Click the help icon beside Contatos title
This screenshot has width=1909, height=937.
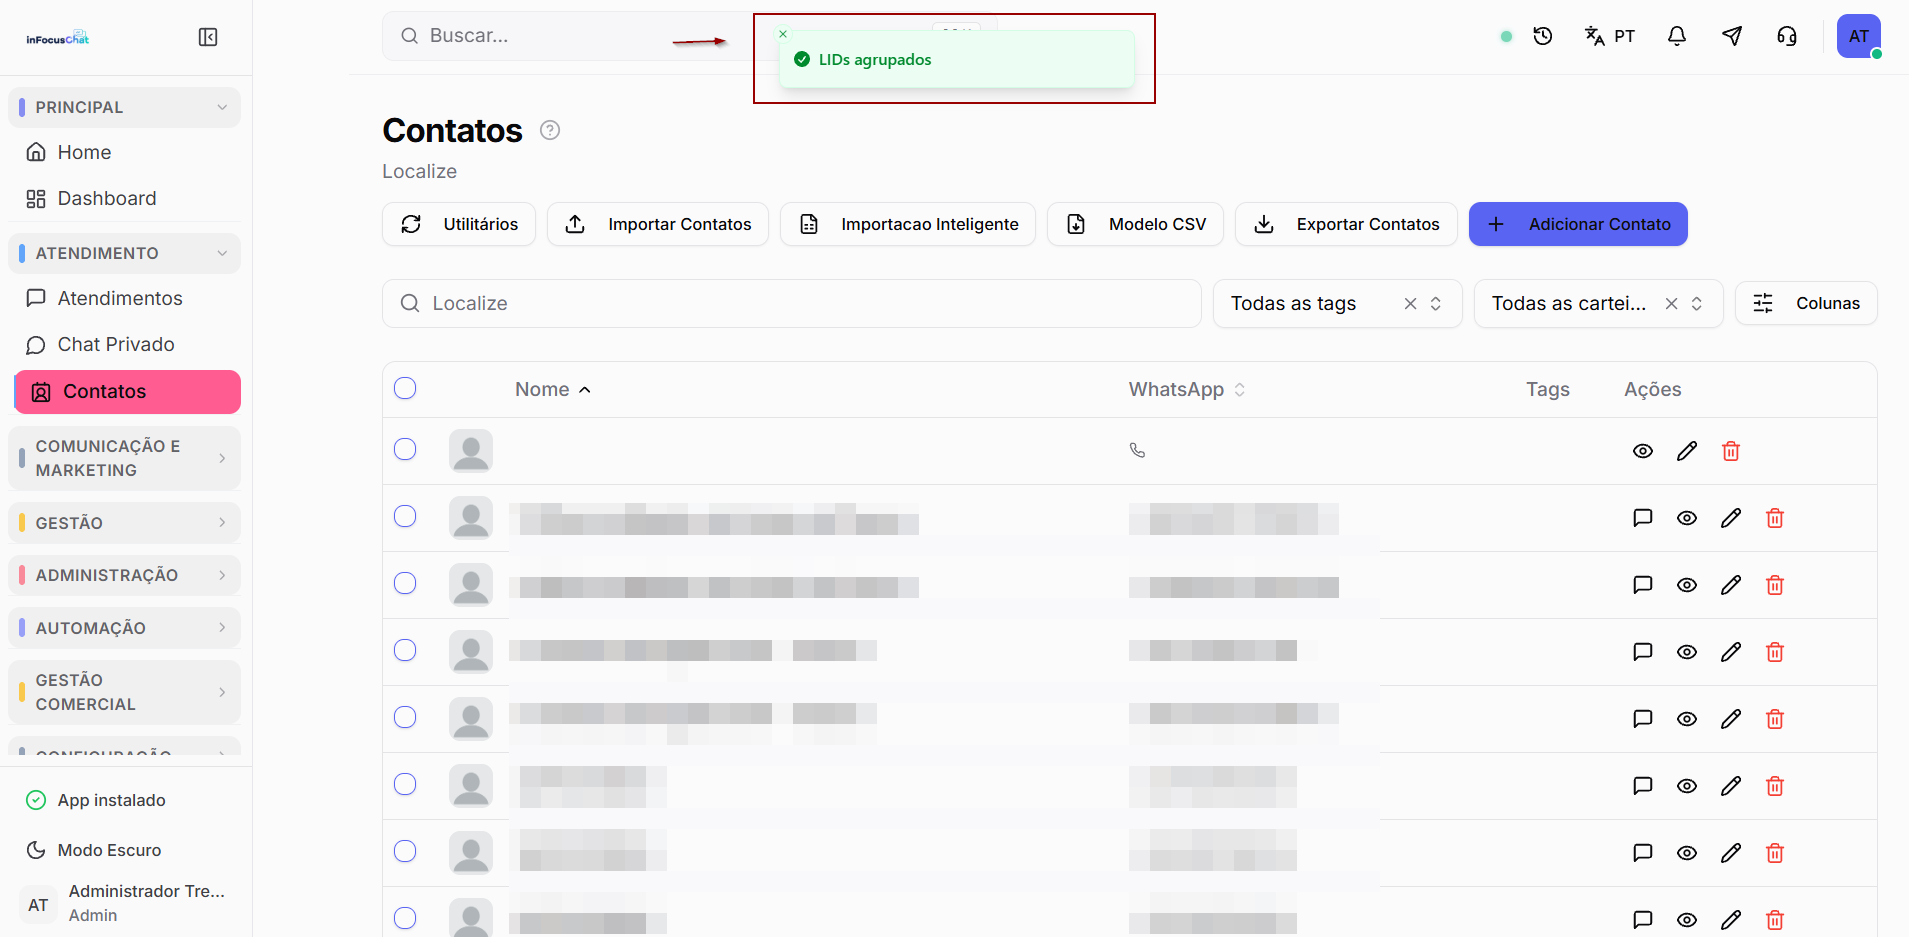click(x=550, y=130)
